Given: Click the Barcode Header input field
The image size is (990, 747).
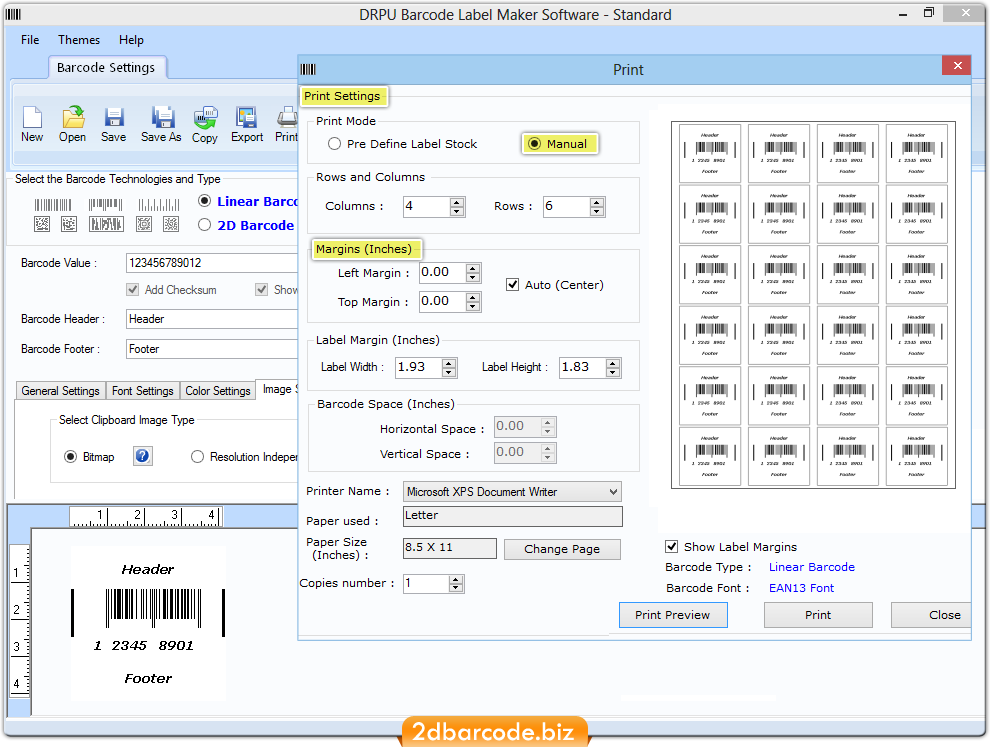Looking at the screenshot, I should [x=212, y=319].
